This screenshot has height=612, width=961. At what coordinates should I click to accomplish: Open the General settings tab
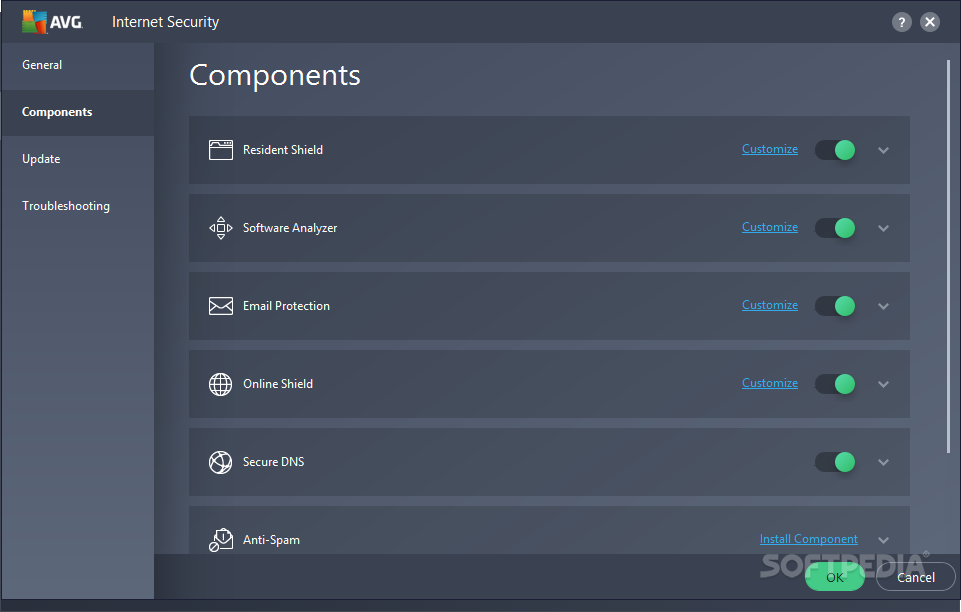click(x=78, y=65)
